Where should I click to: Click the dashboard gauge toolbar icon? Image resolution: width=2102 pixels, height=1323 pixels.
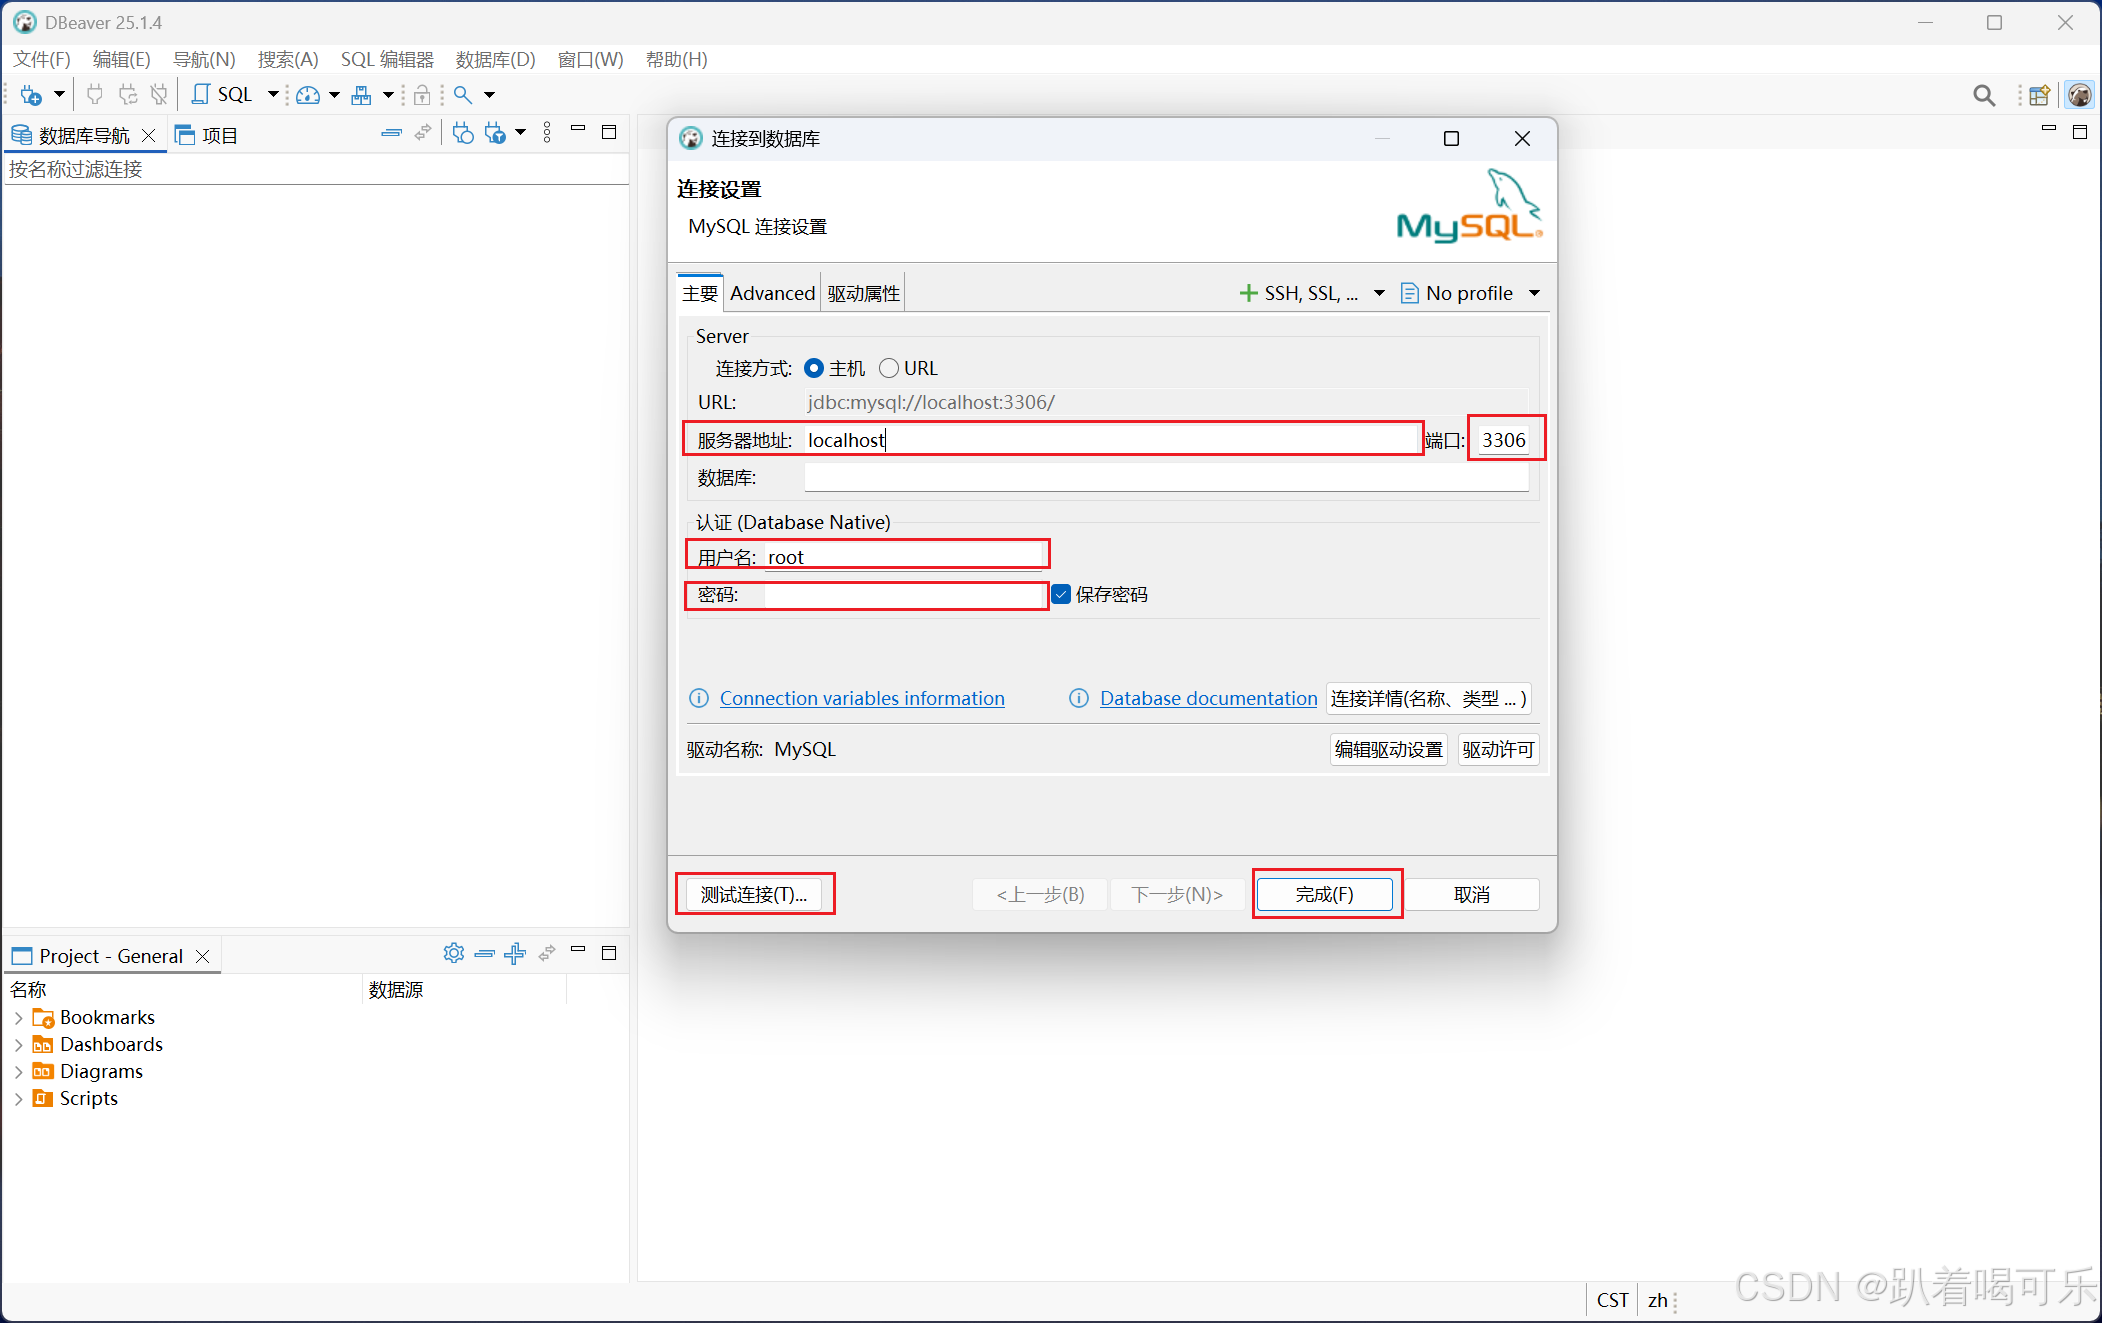pos(308,95)
